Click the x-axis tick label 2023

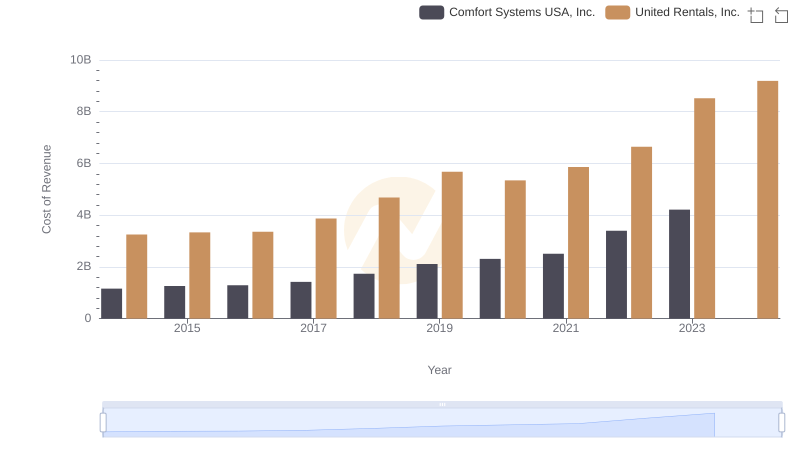point(692,328)
